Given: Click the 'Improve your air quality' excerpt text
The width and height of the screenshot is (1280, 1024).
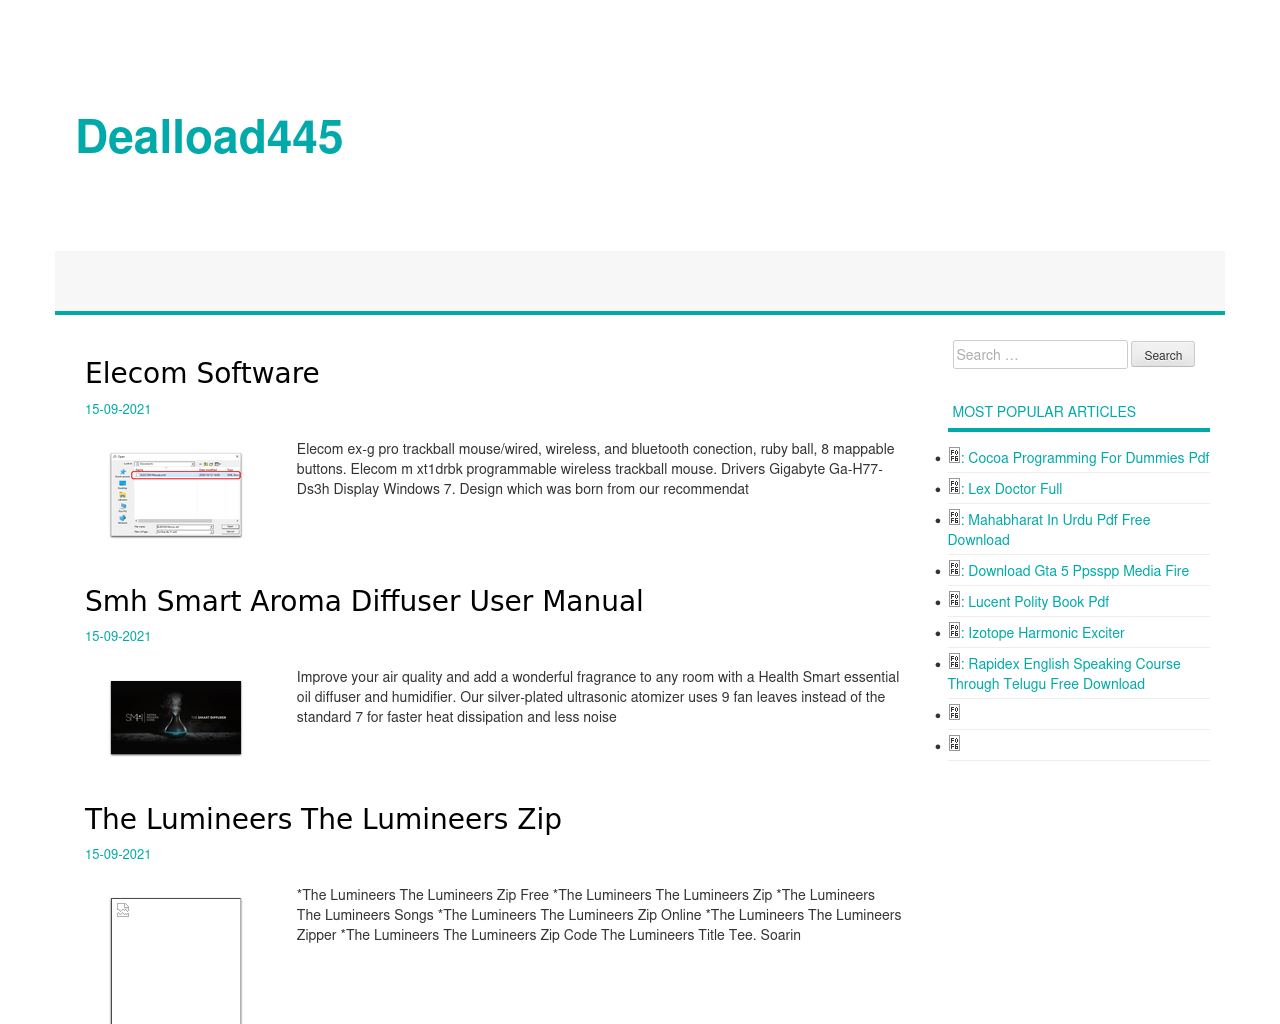Looking at the screenshot, I should pyautogui.click(x=598, y=697).
